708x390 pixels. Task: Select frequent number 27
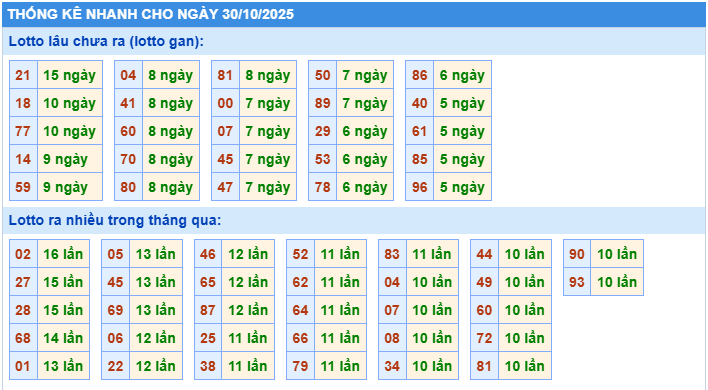[x=23, y=282]
